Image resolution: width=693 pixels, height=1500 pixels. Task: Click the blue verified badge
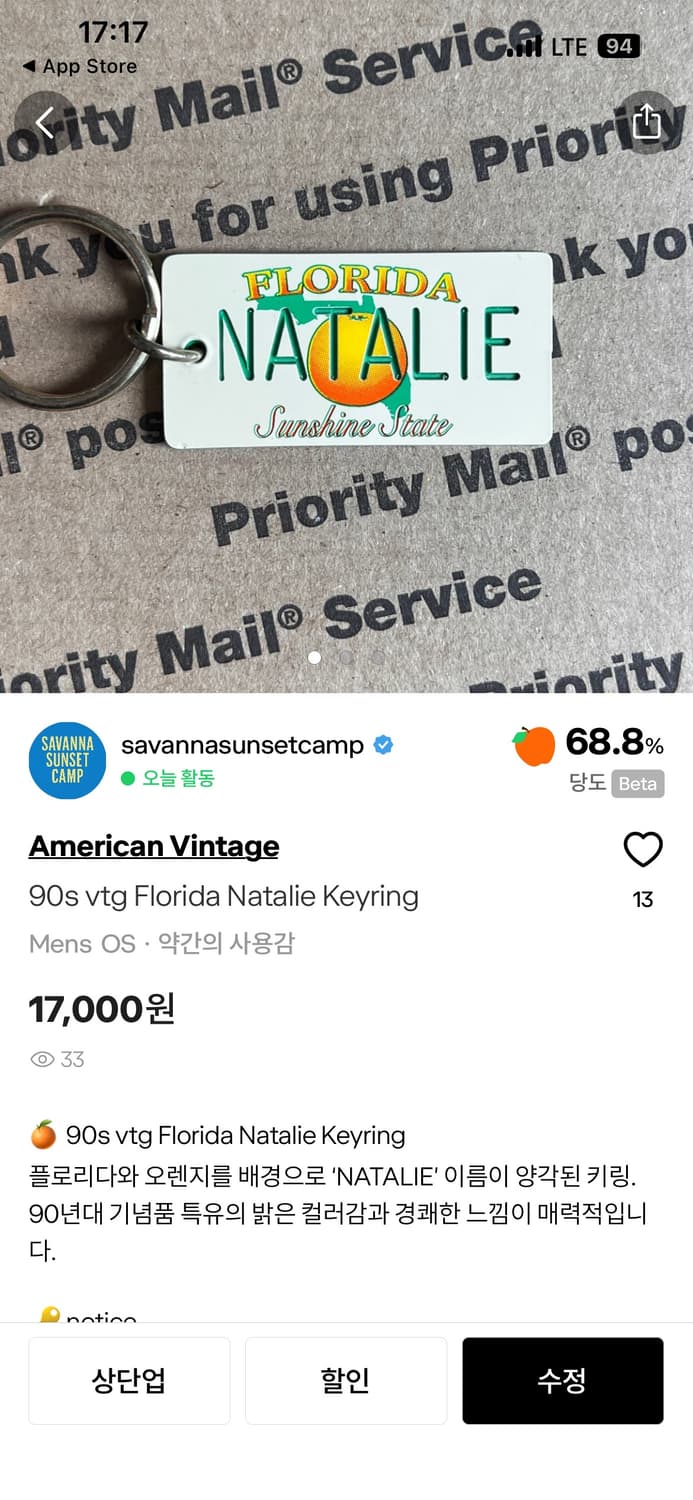[383, 745]
